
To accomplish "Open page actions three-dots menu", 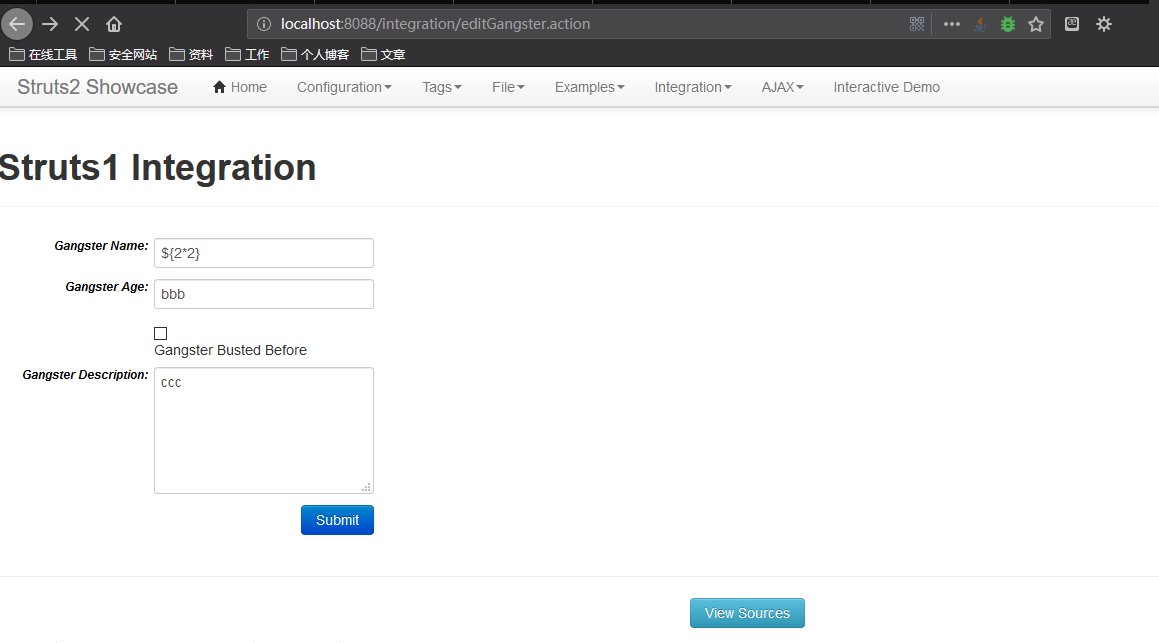I will 952,24.
